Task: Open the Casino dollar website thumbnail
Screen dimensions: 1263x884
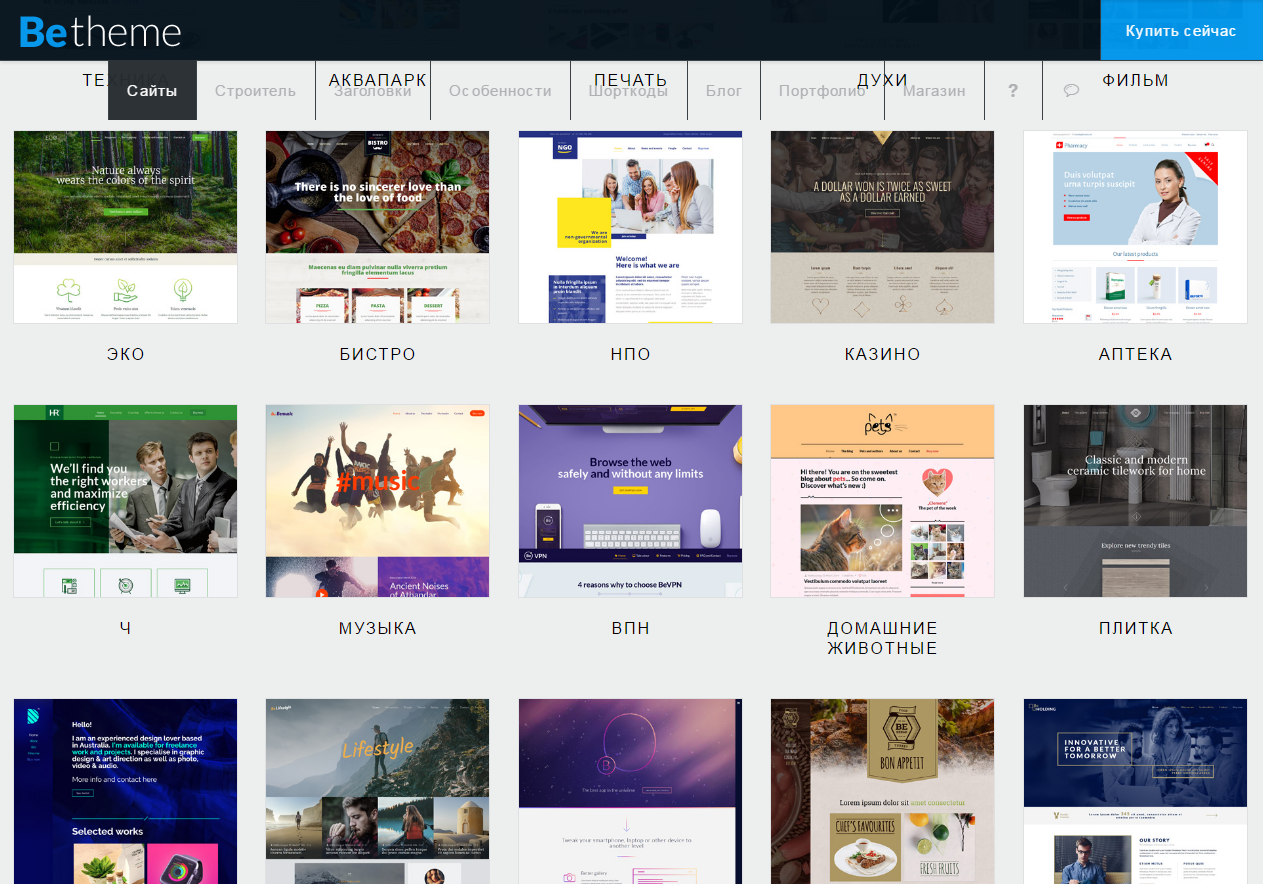Action: [x=883, y=227]
